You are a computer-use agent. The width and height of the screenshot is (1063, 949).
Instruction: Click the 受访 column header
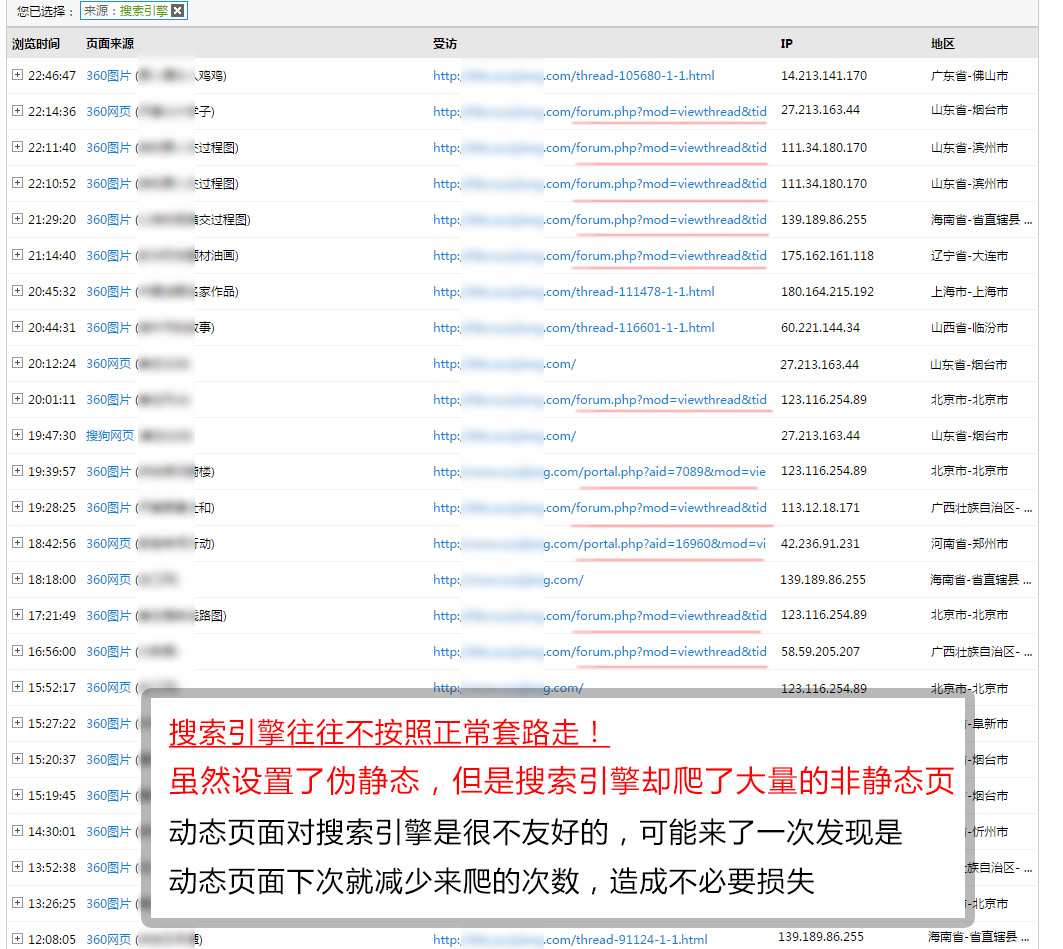[x=445, y=43]
